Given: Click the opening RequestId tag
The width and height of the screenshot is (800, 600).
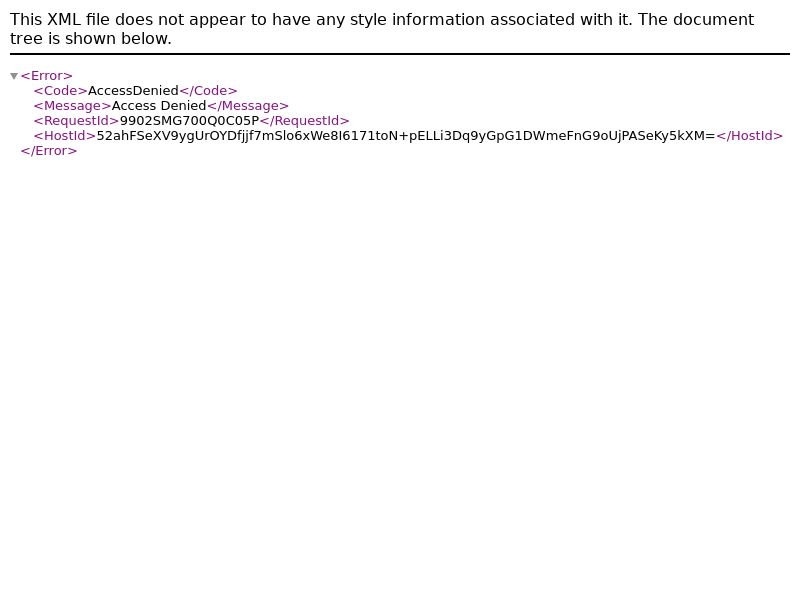Looking at the screenshot, I should tap(77, 121).
